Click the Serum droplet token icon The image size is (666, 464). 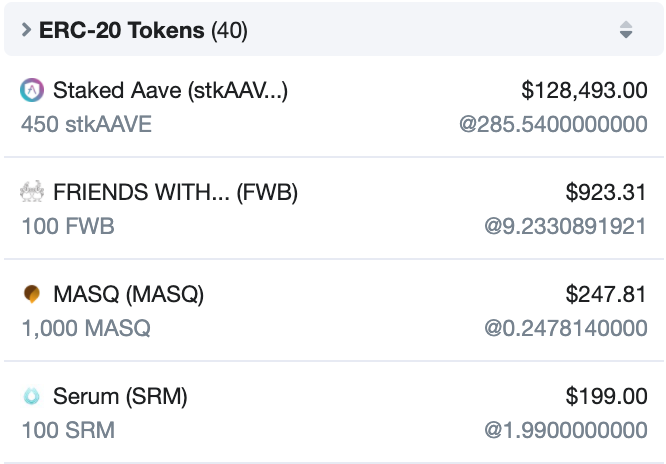tap(32, 396)
